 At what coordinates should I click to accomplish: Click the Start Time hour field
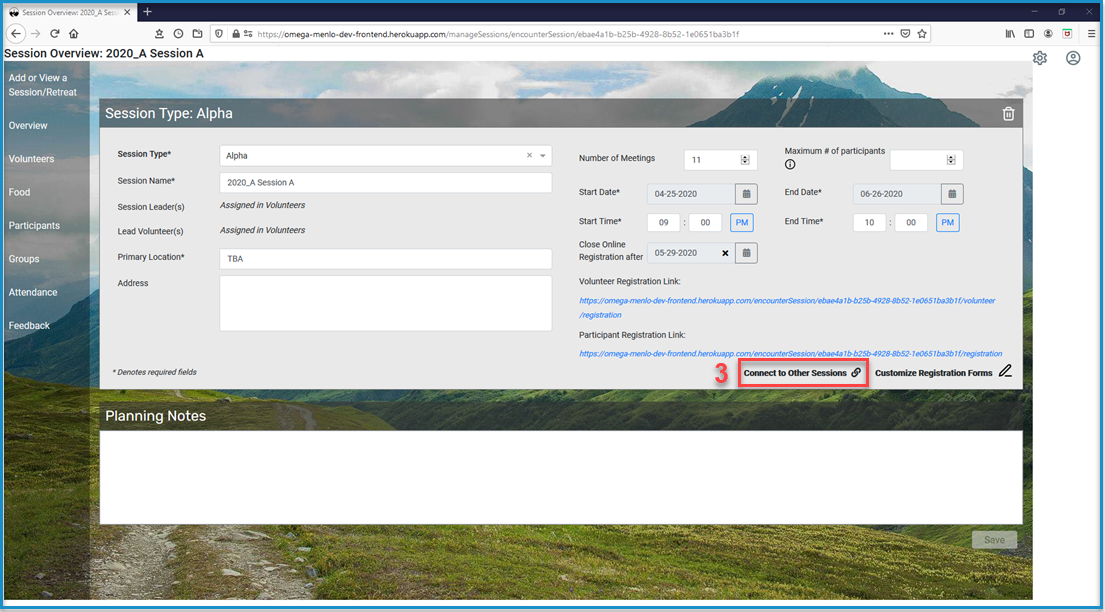click(663, 223)
